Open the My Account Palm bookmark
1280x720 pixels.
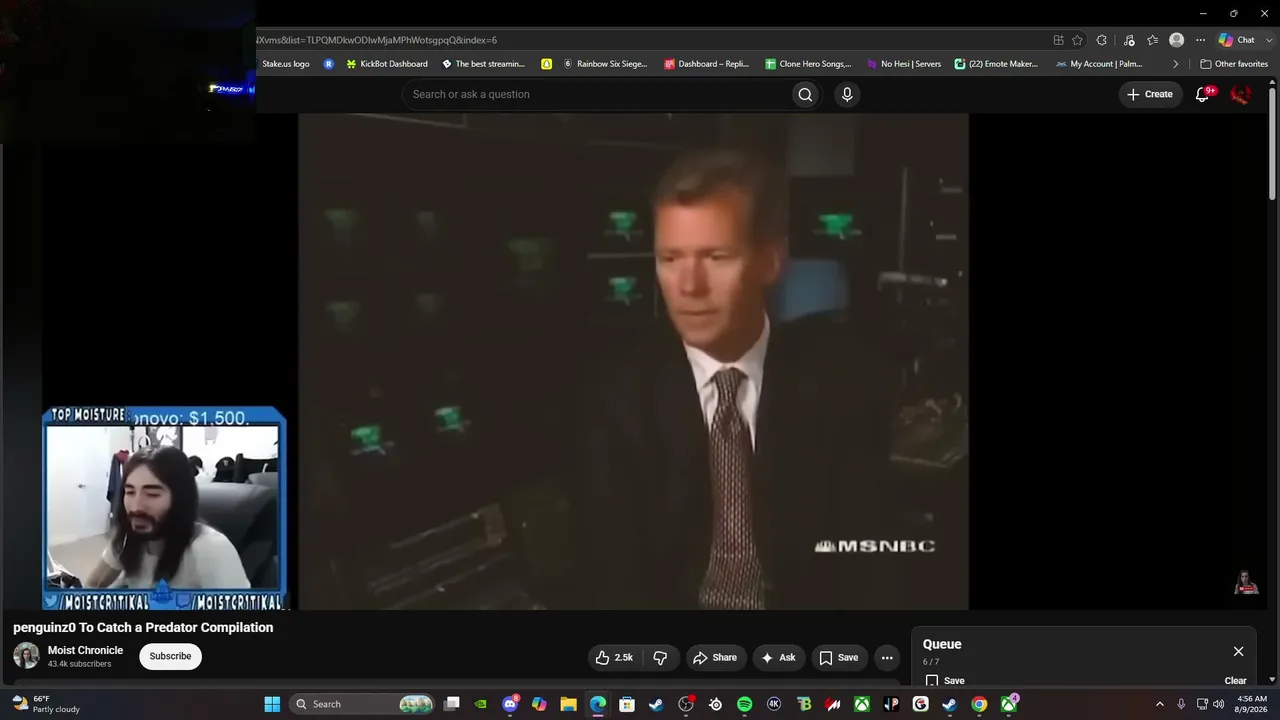point(1098,64)
